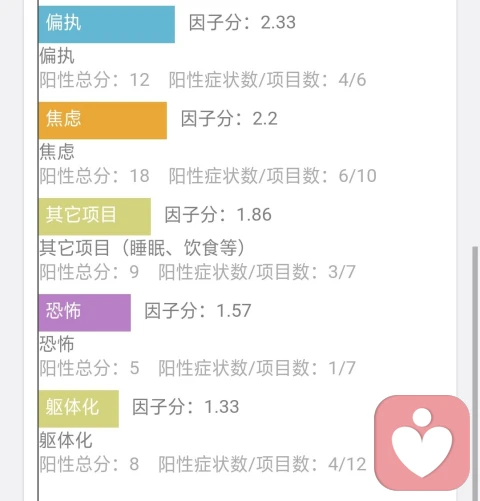Click 其它项目（睡眠、饮食等）description
The image size is (480, 501).
pos(143,248)
